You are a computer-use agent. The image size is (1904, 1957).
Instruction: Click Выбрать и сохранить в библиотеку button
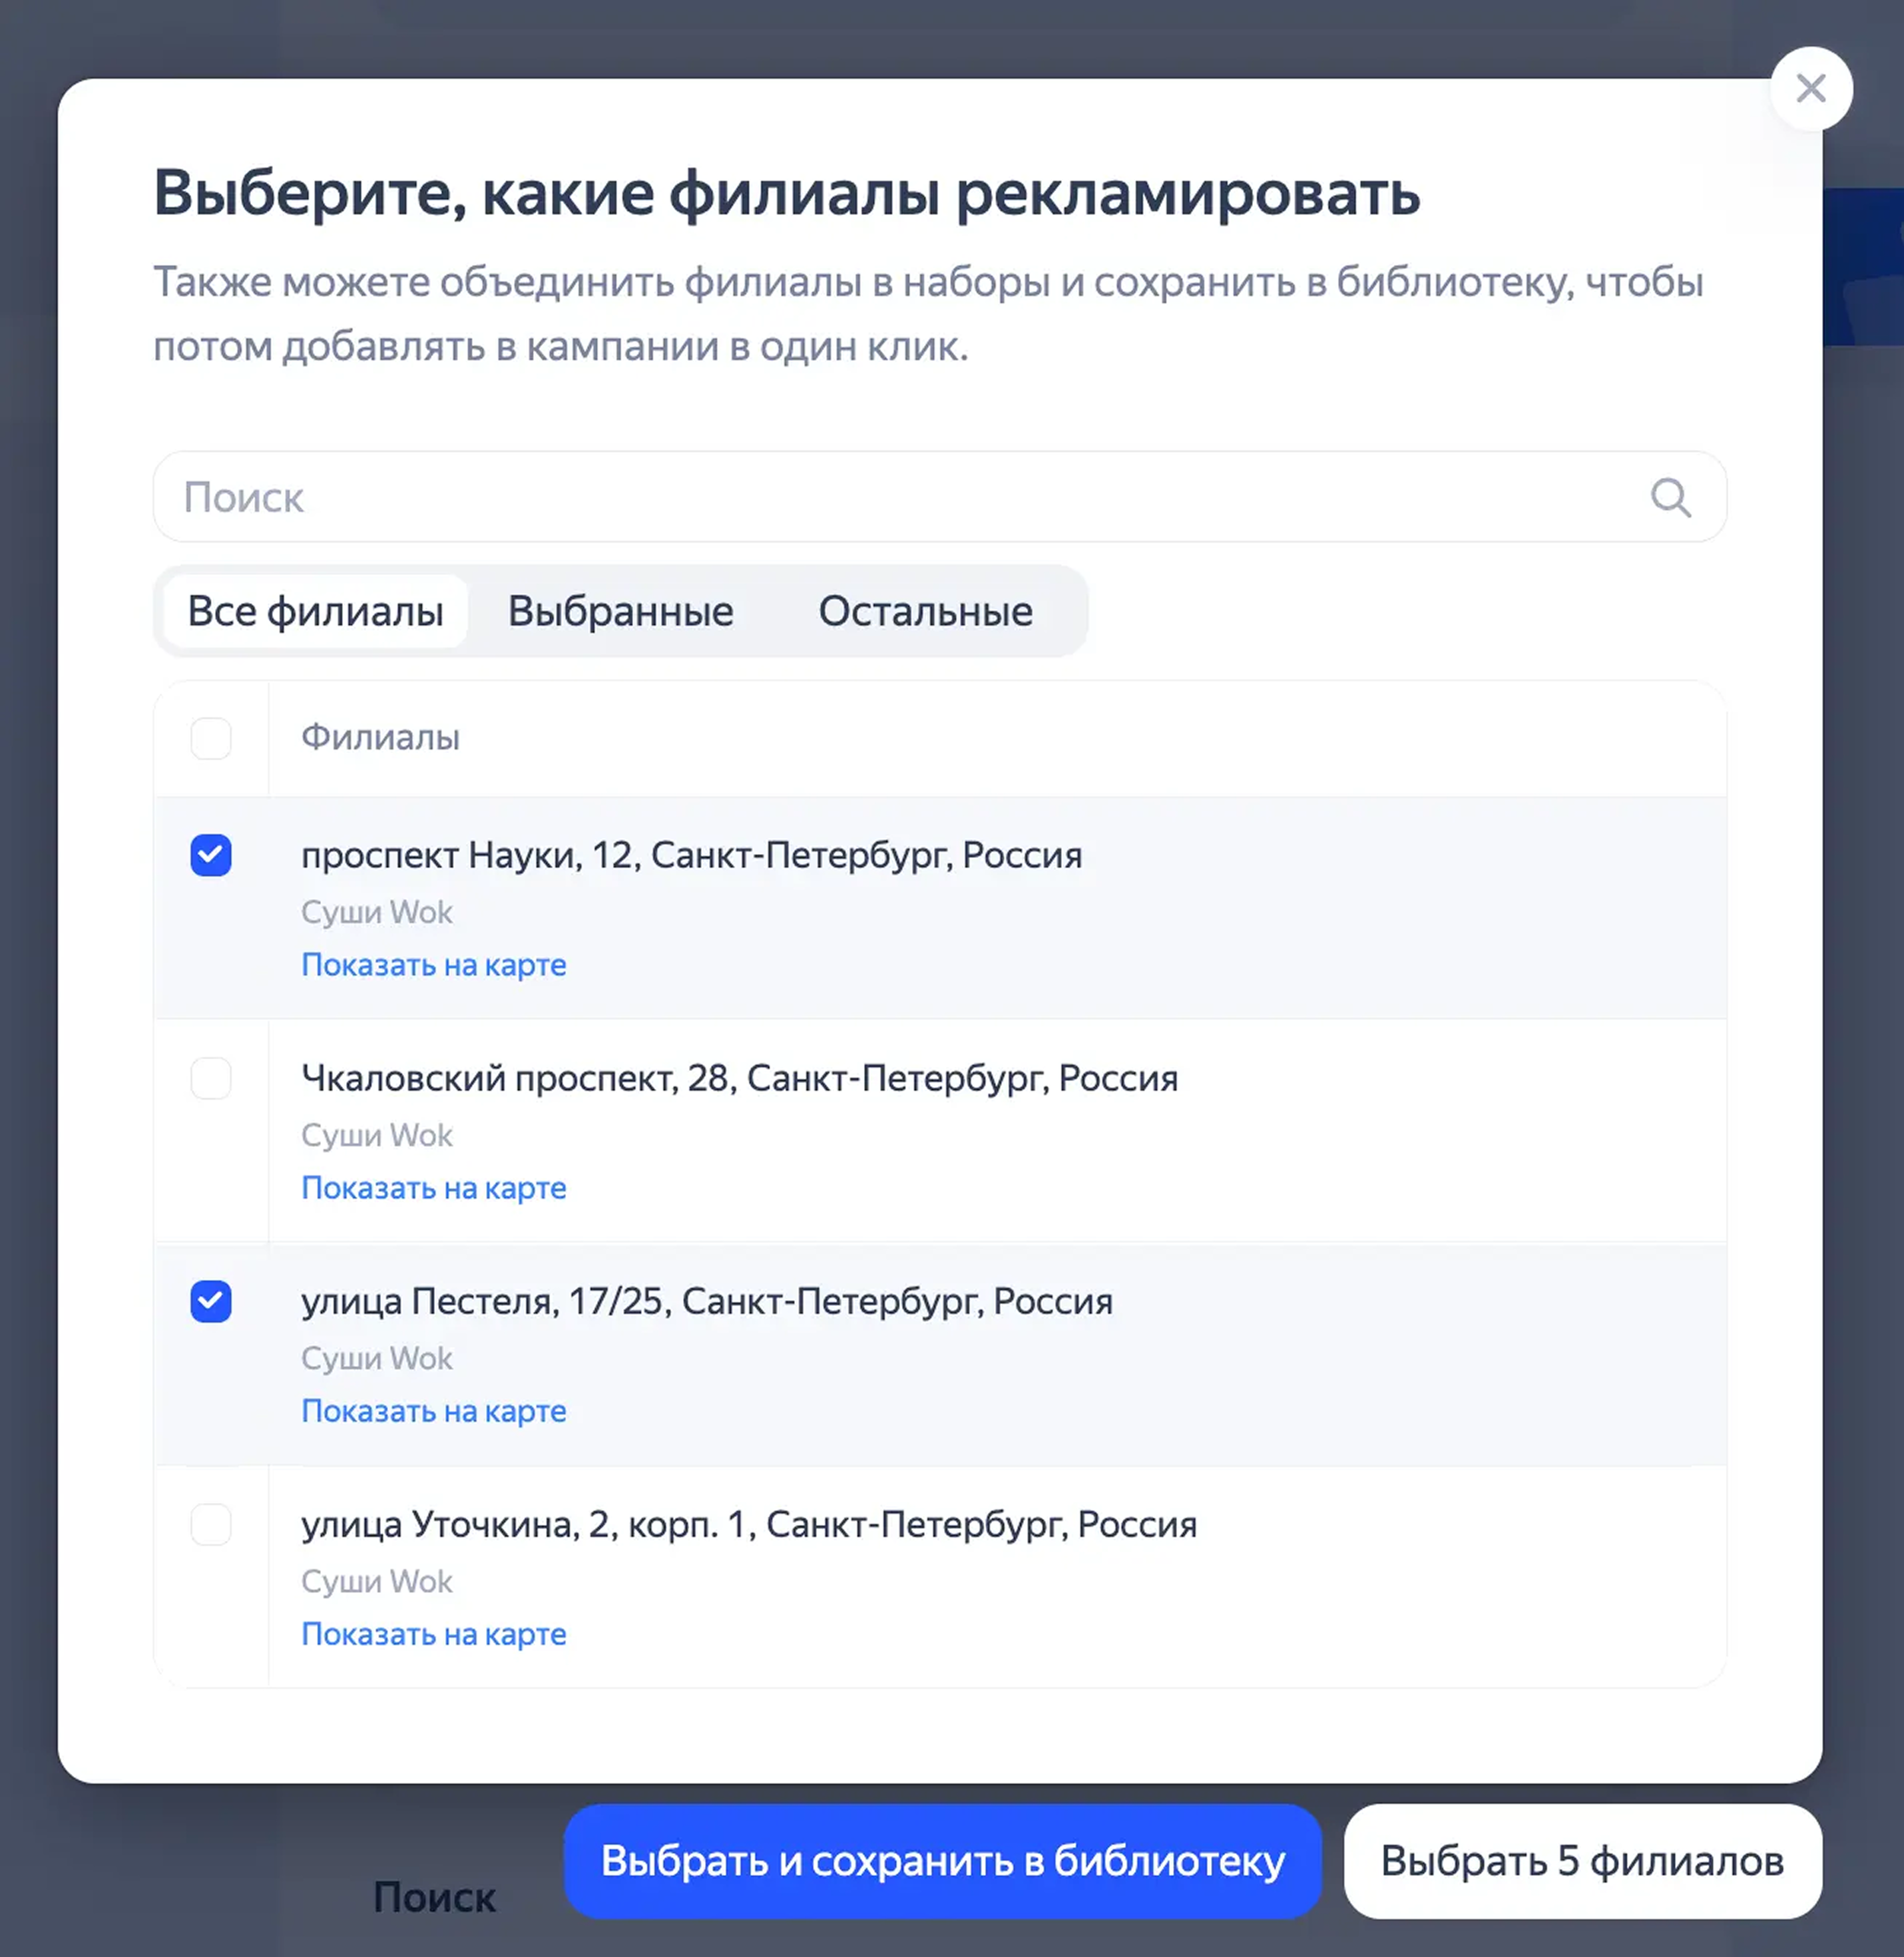942,1861
